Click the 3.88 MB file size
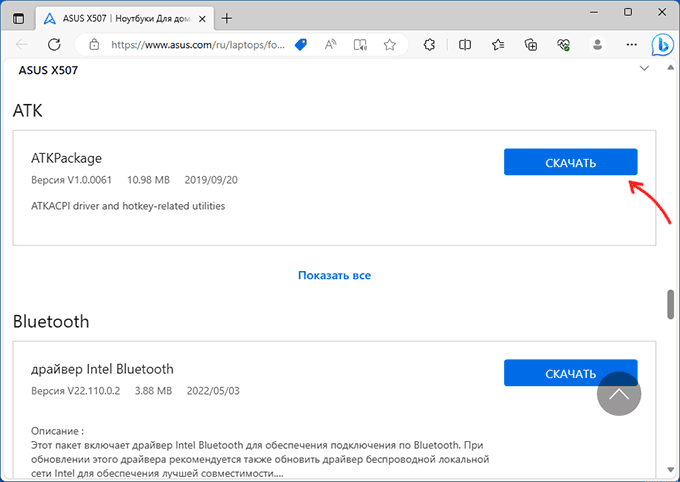 [x=153, y=391]
